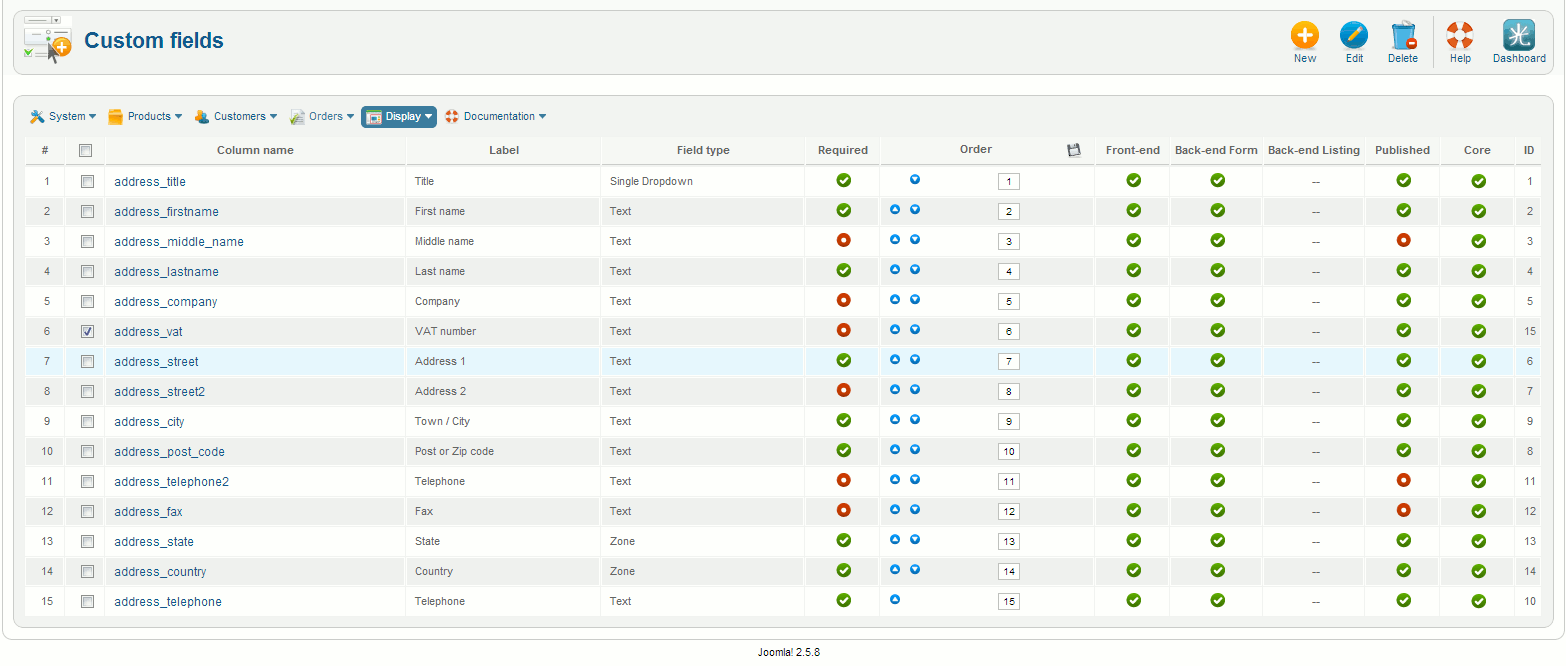This screenshot has width=1566, height=666.
Task: Select the address_street row checkbox
Action: tap(87, 362)
